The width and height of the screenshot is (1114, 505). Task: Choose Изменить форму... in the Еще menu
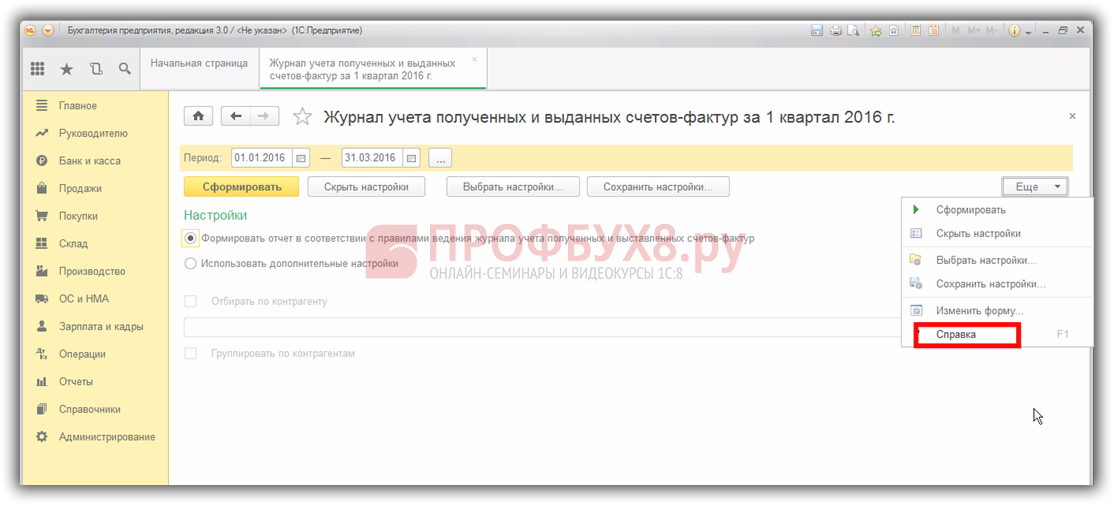[x=997, y=311]
